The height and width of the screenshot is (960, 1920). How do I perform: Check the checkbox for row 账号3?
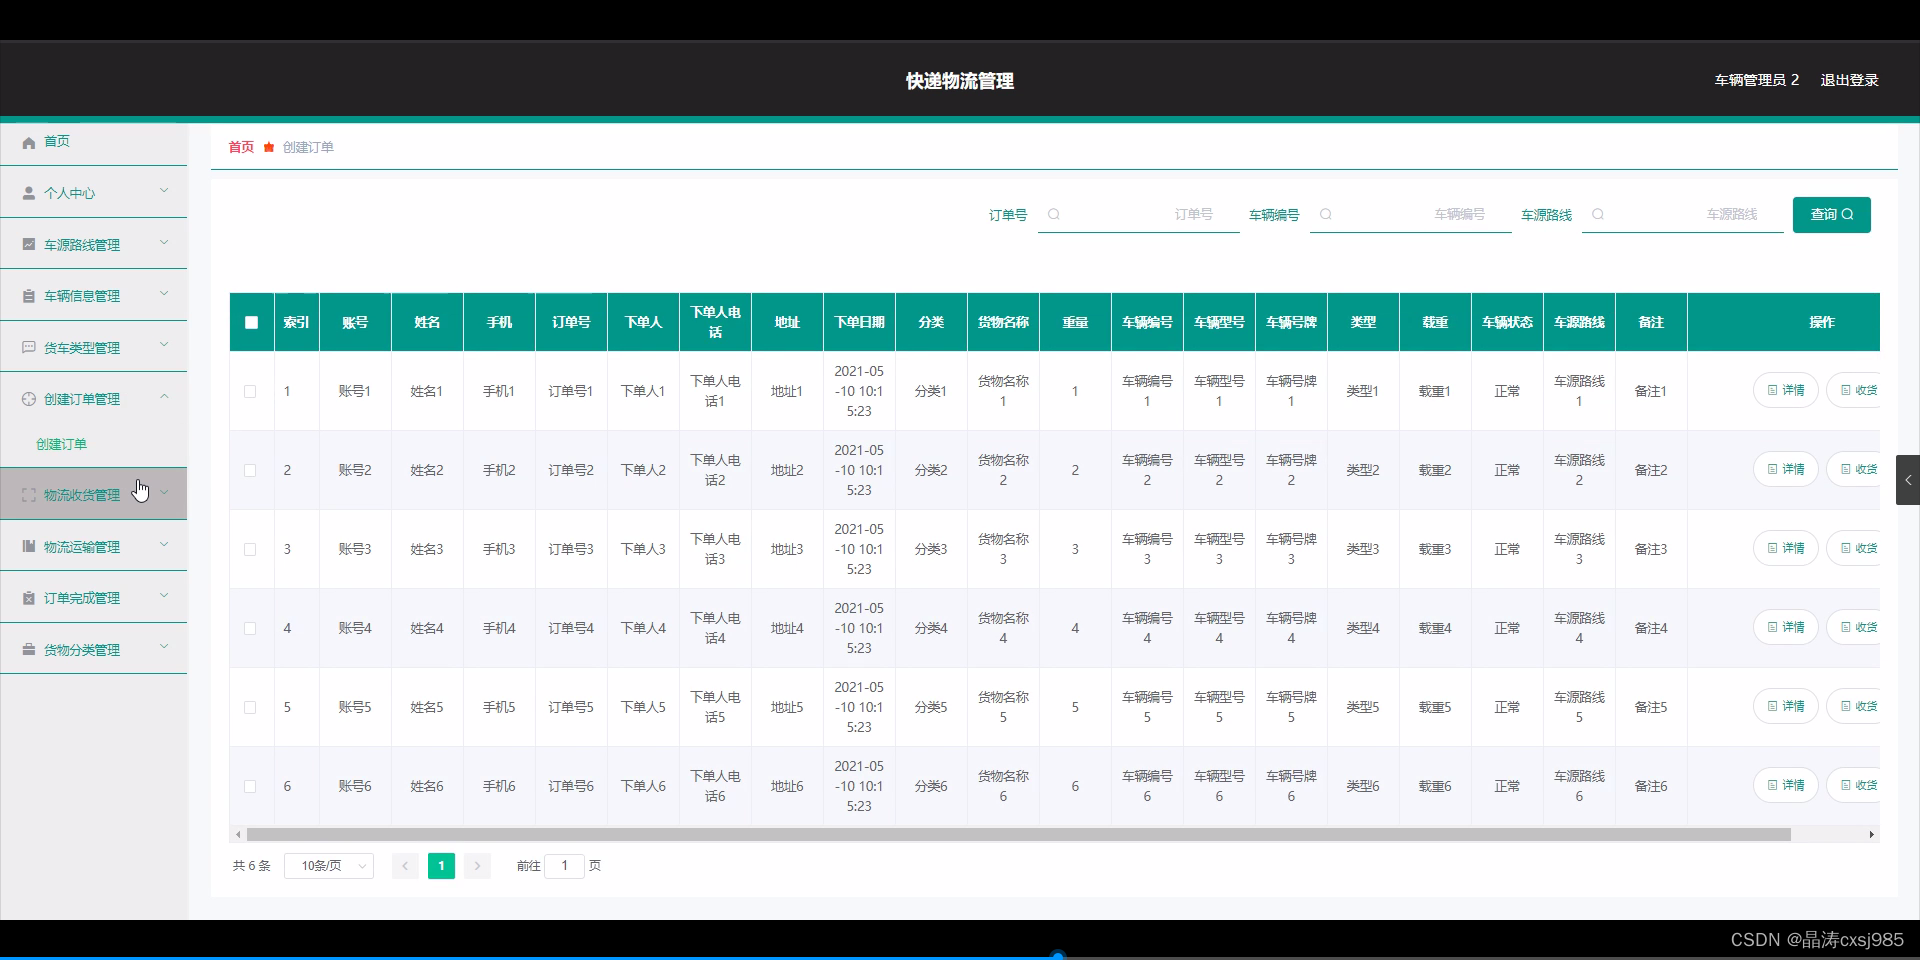(250, 549)
